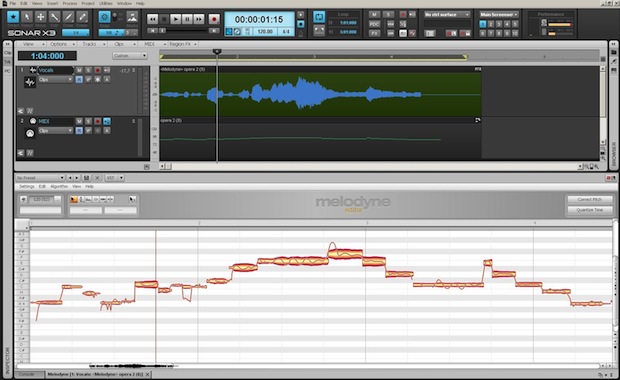The height and width of the screenshot is (380, 620).
Task: Select the Smart tool star icon
Action: click(x=13, y=17)
